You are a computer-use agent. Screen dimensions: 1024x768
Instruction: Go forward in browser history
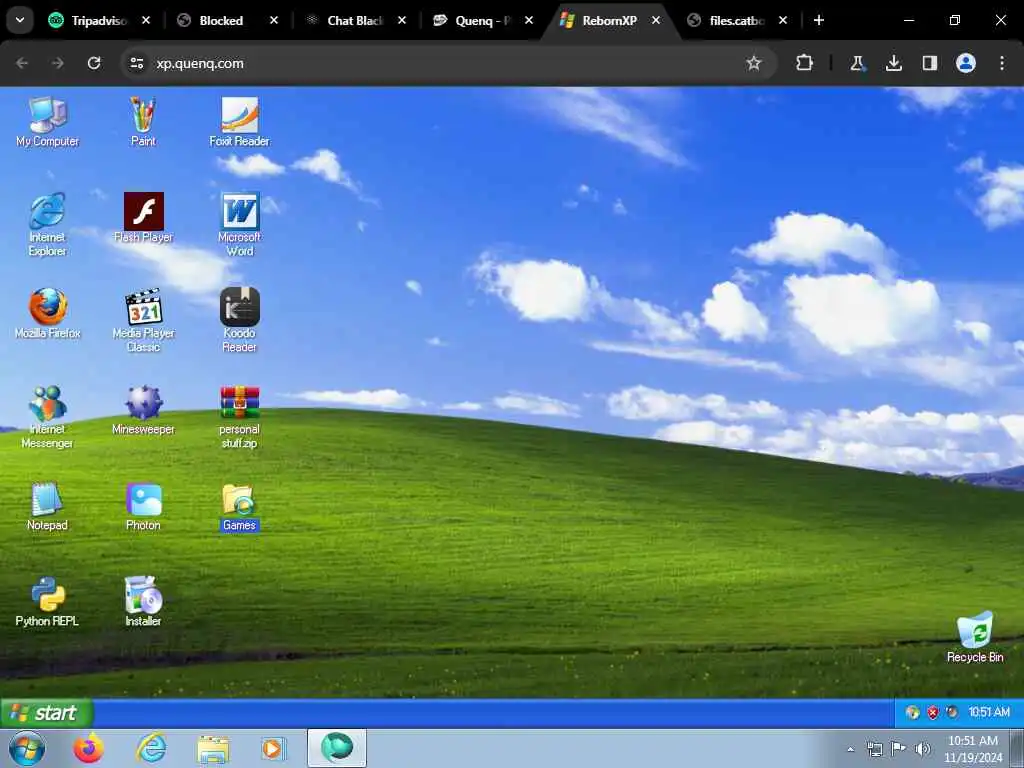coord(58,63)
